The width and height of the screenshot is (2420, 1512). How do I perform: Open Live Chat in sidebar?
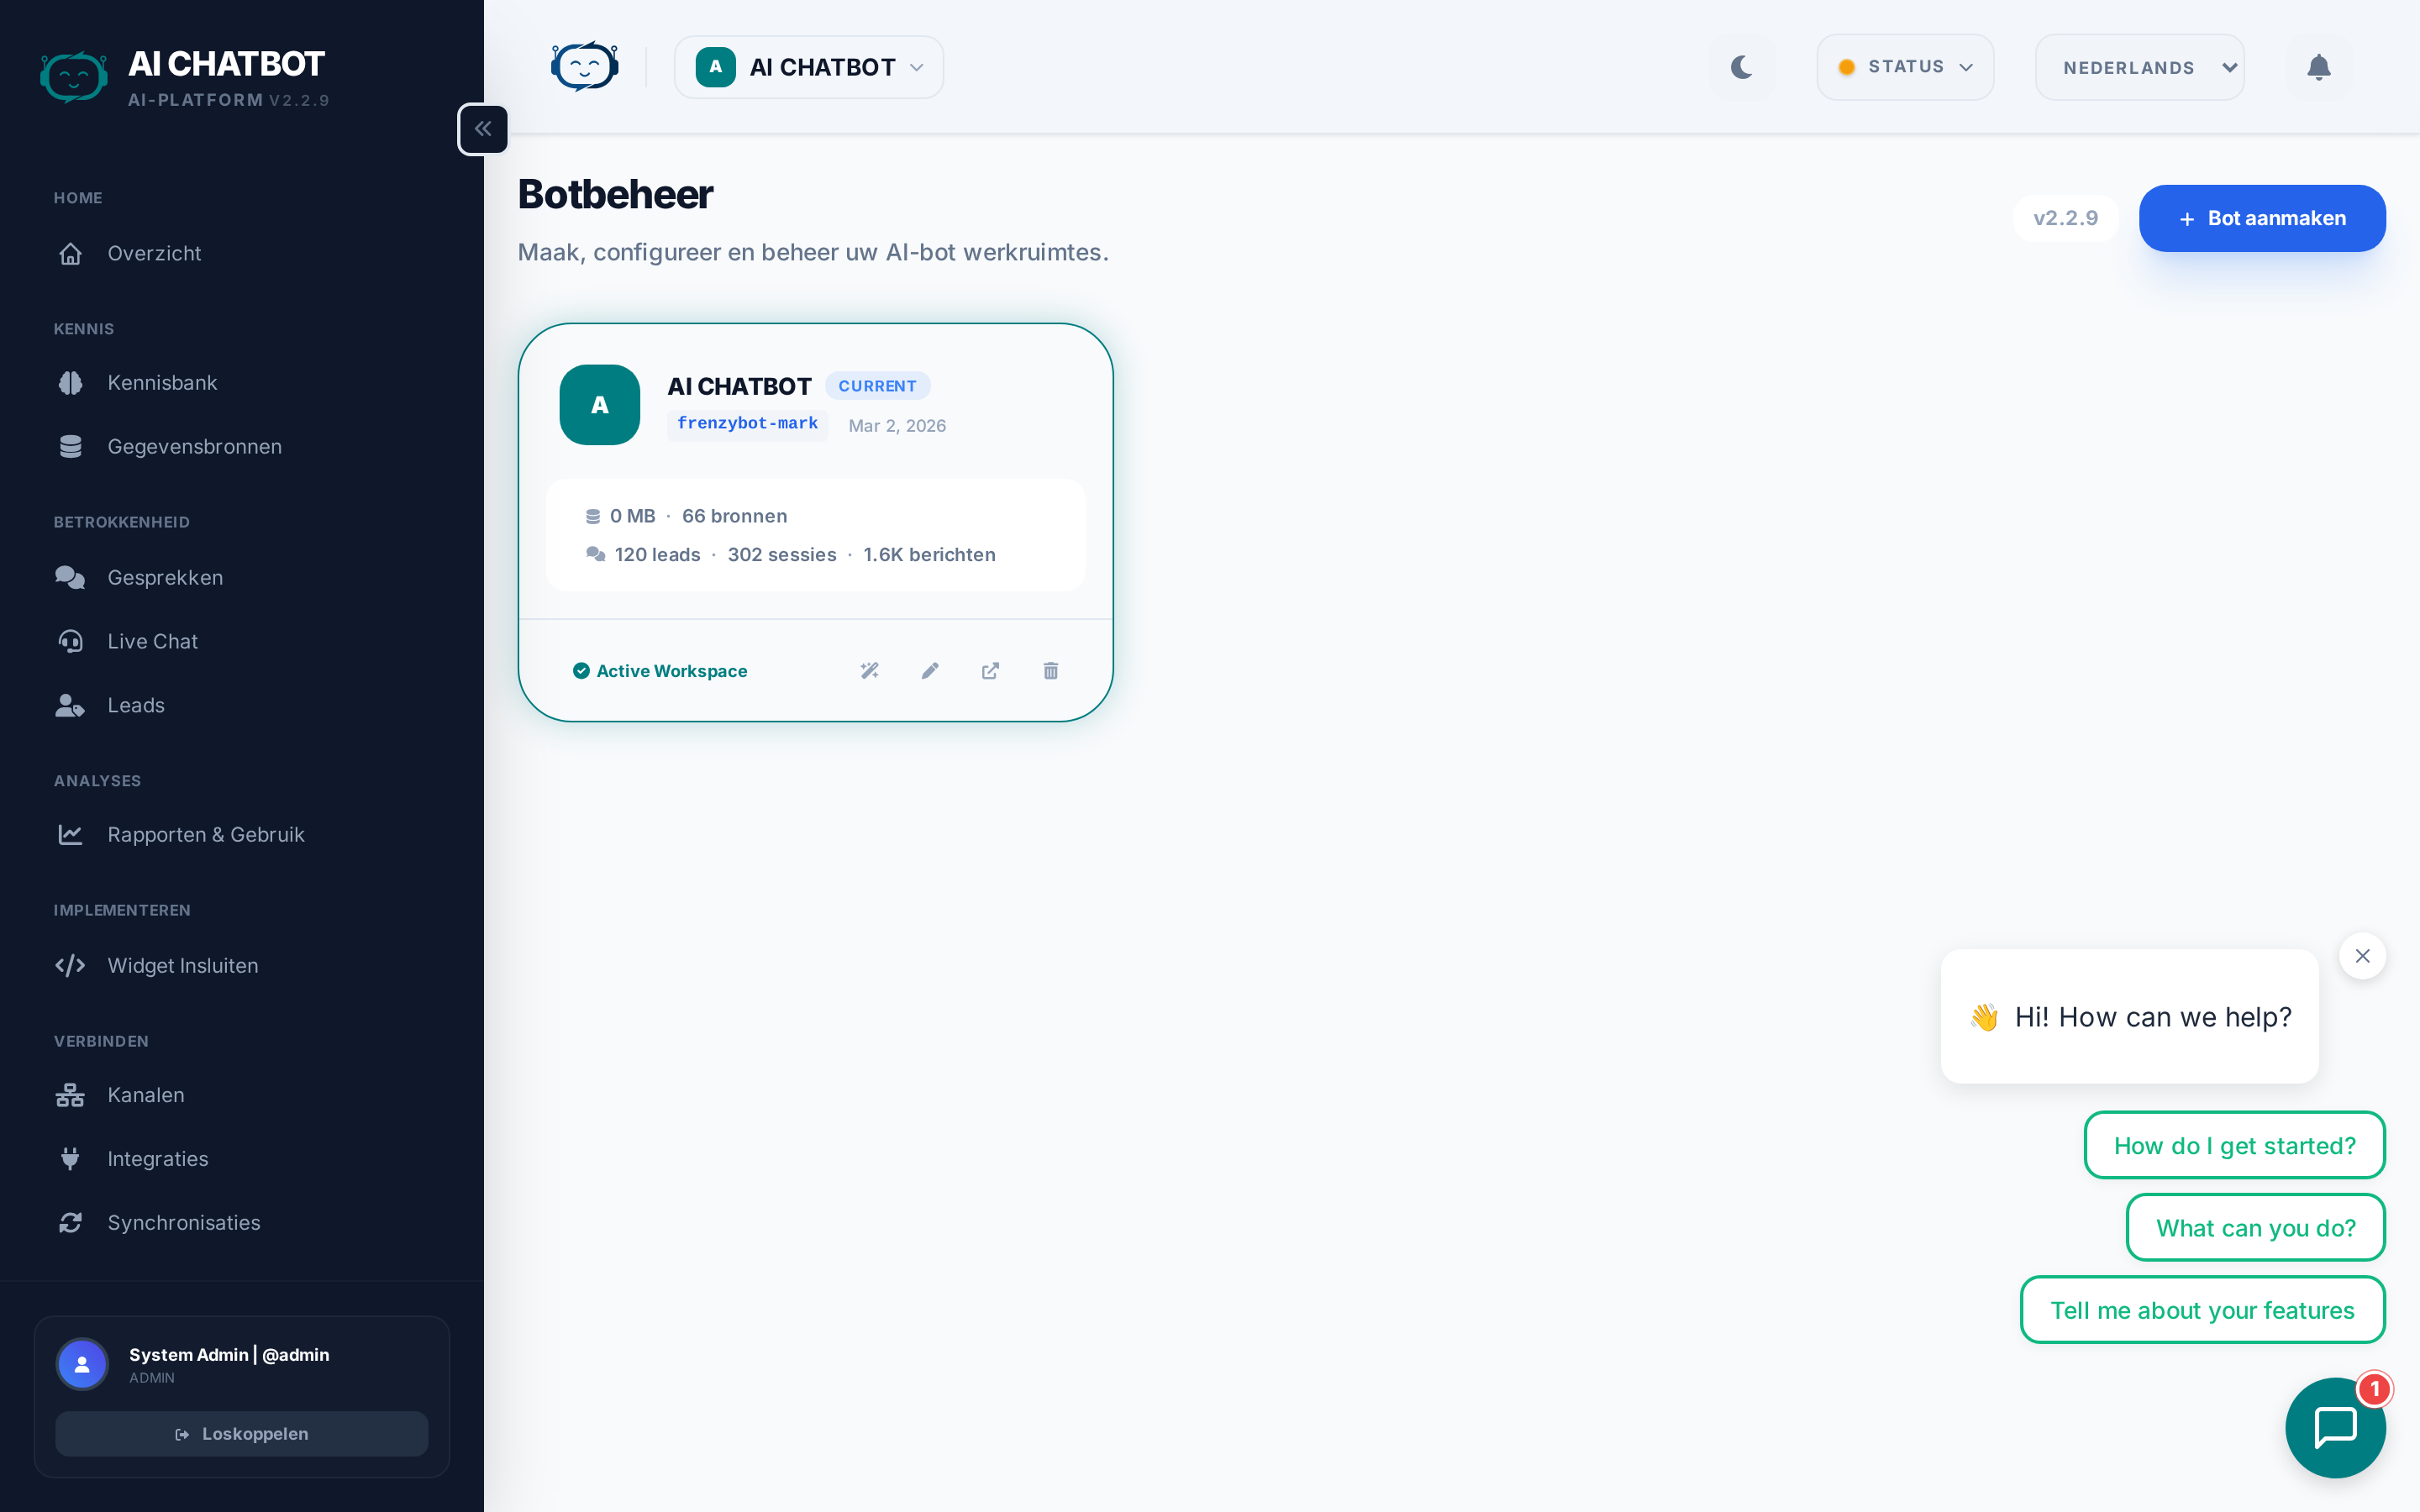coord(152,641)
